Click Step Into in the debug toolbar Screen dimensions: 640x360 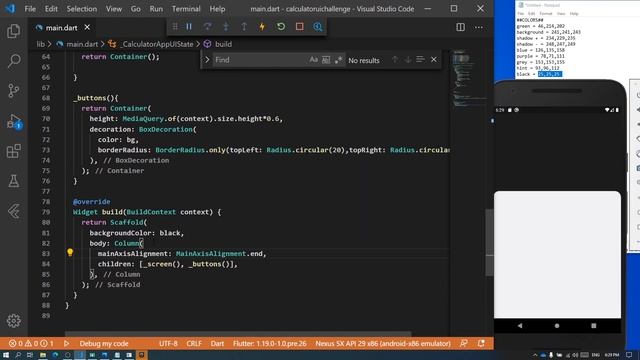pos(226,27)
